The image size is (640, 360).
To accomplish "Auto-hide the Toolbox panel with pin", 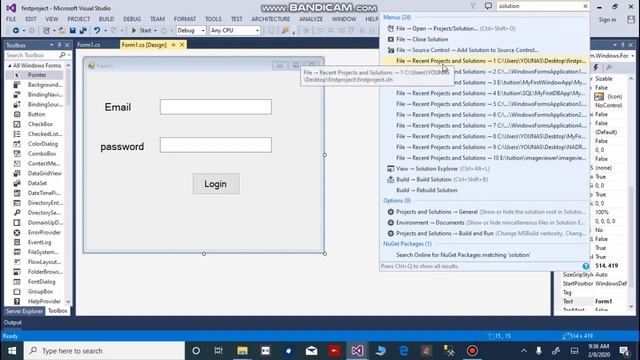I will click(60, 45).
